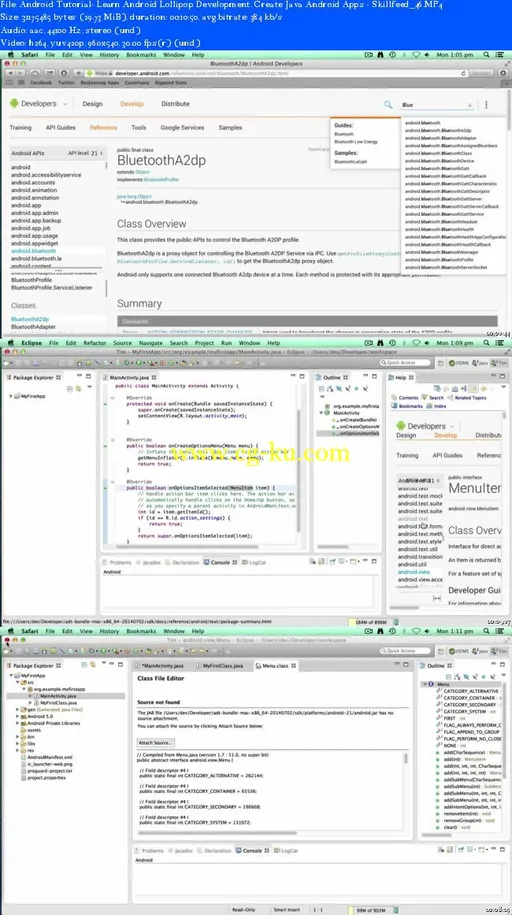Collapse the org.example.myfirstapp package node
Image resolution: width=512 pixels, height=915 pixels.
tap(24, 689)
